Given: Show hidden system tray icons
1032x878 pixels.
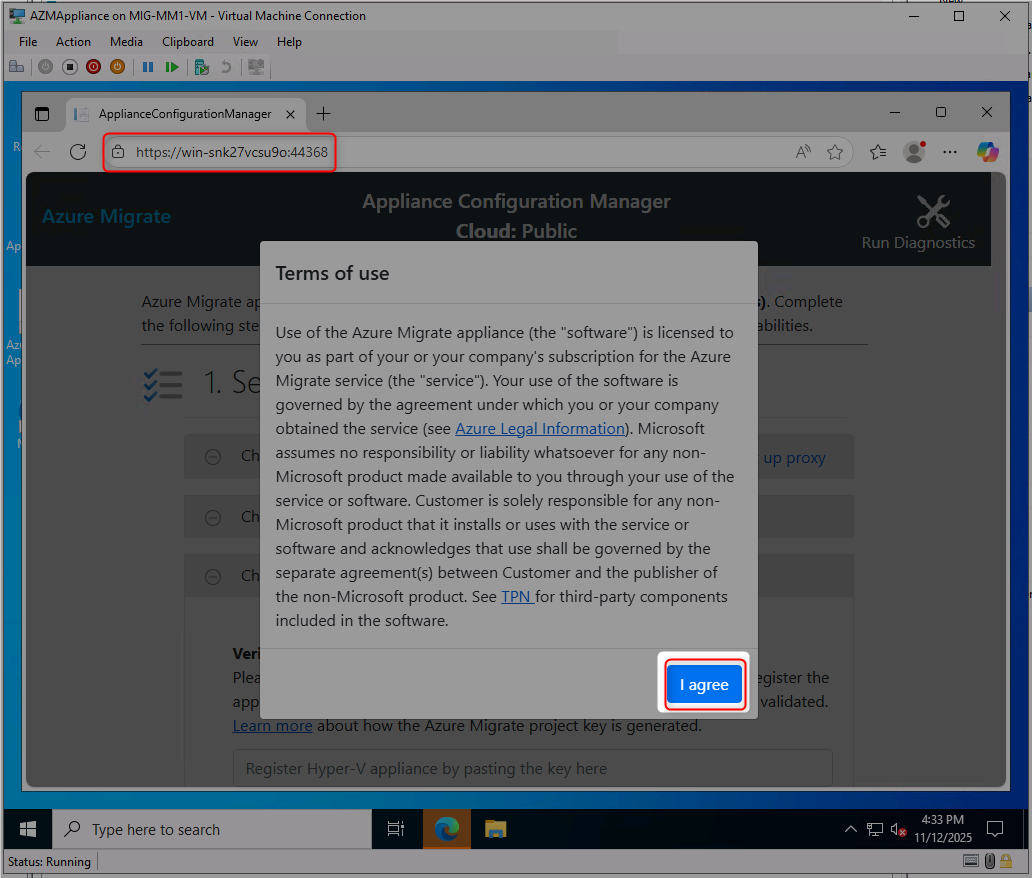Looking at the screenshot, I should click(x=850, y=829).
